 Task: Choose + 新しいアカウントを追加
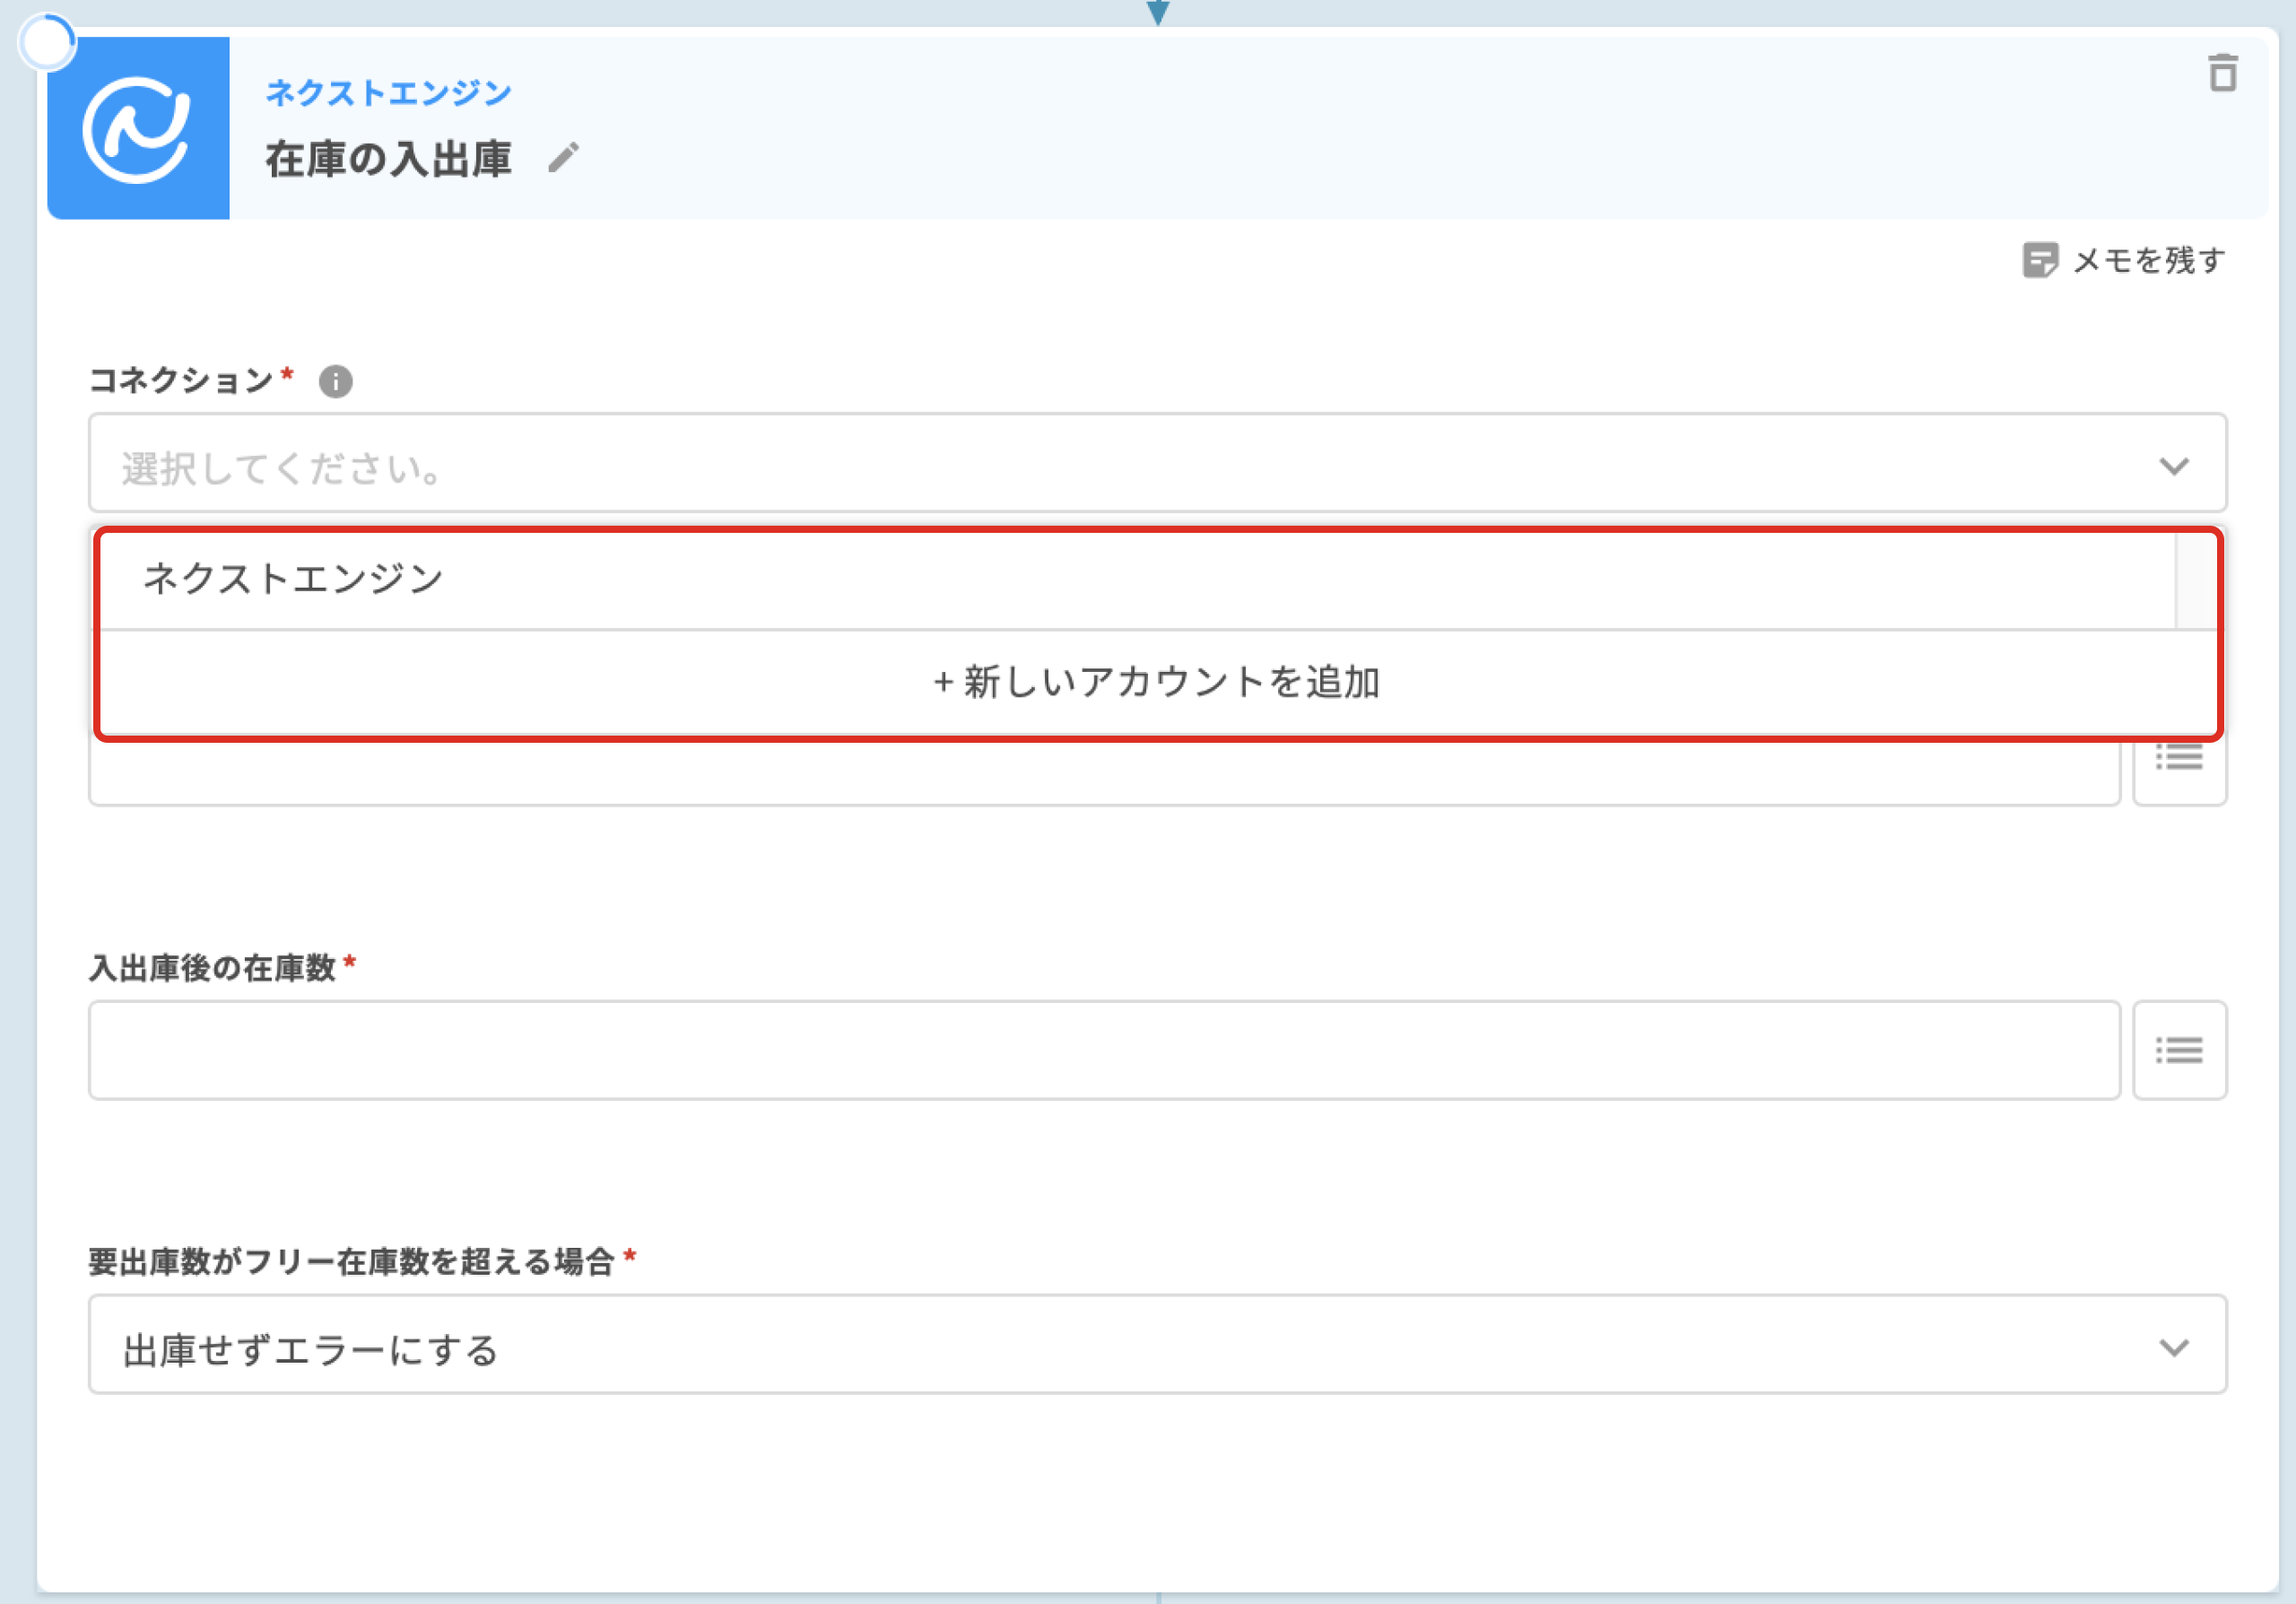tap(1156, 682)
